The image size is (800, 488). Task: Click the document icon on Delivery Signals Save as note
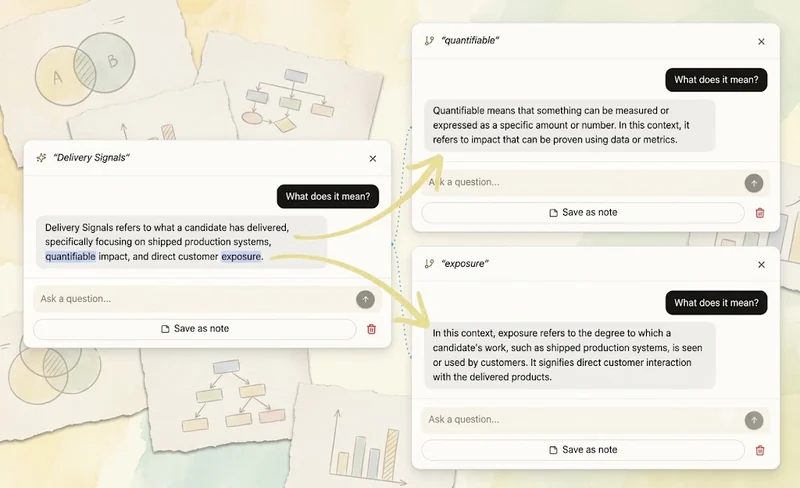tap(165, 329)
